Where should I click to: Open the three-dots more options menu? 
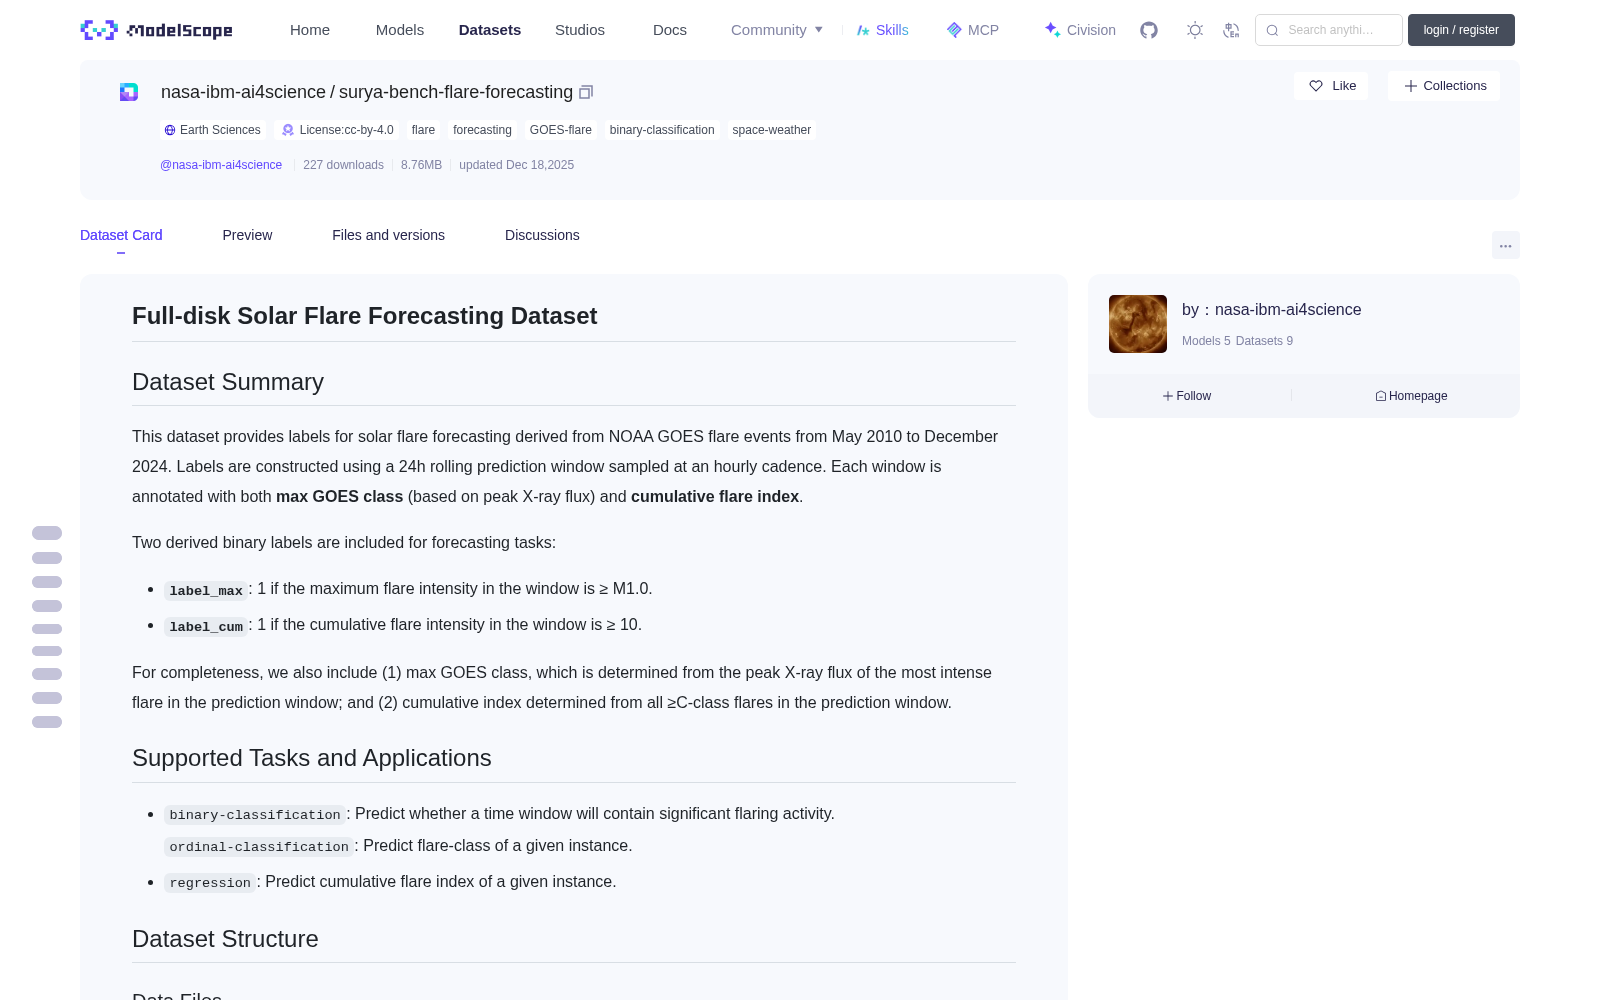click(x=1506, y=245)
